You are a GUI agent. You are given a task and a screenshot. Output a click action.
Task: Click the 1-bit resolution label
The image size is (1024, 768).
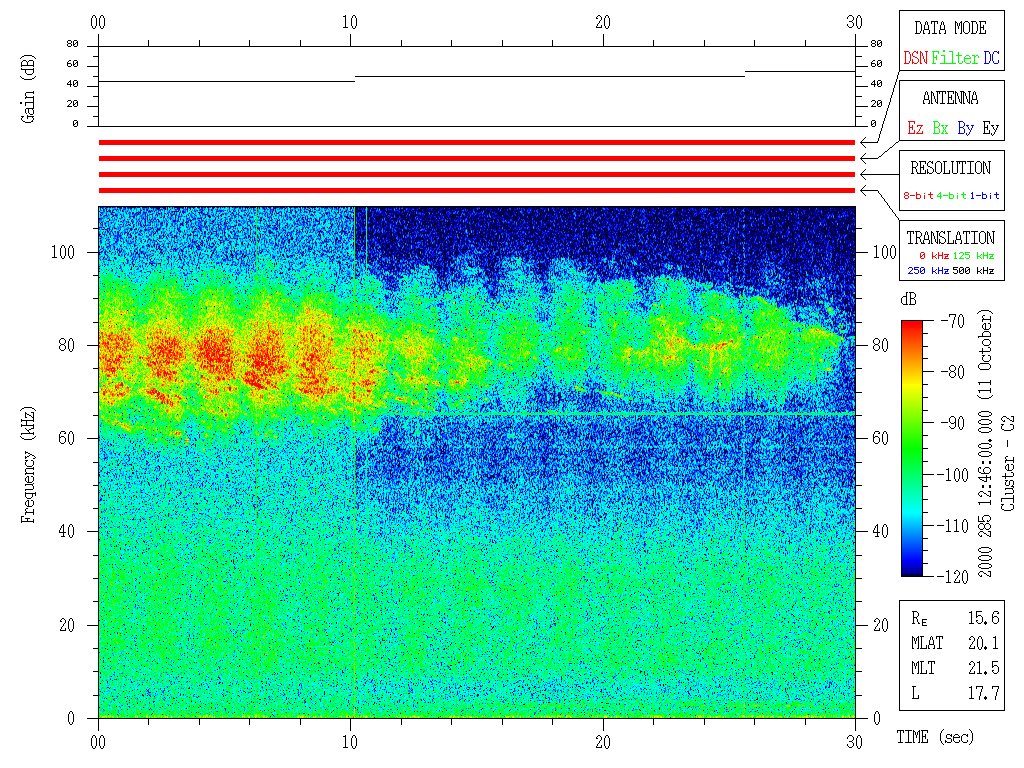point(984,196)
